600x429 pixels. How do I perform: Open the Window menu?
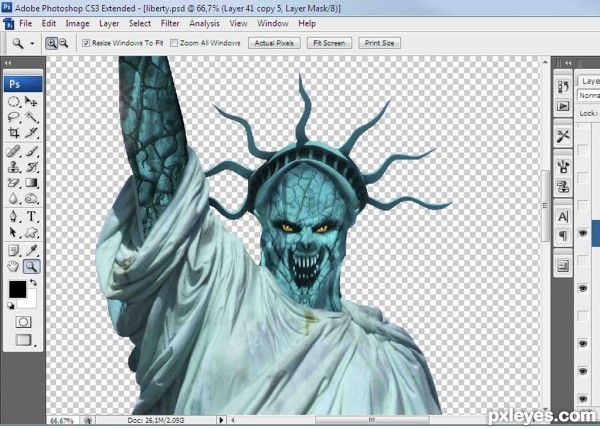click(x=272, y=23)
